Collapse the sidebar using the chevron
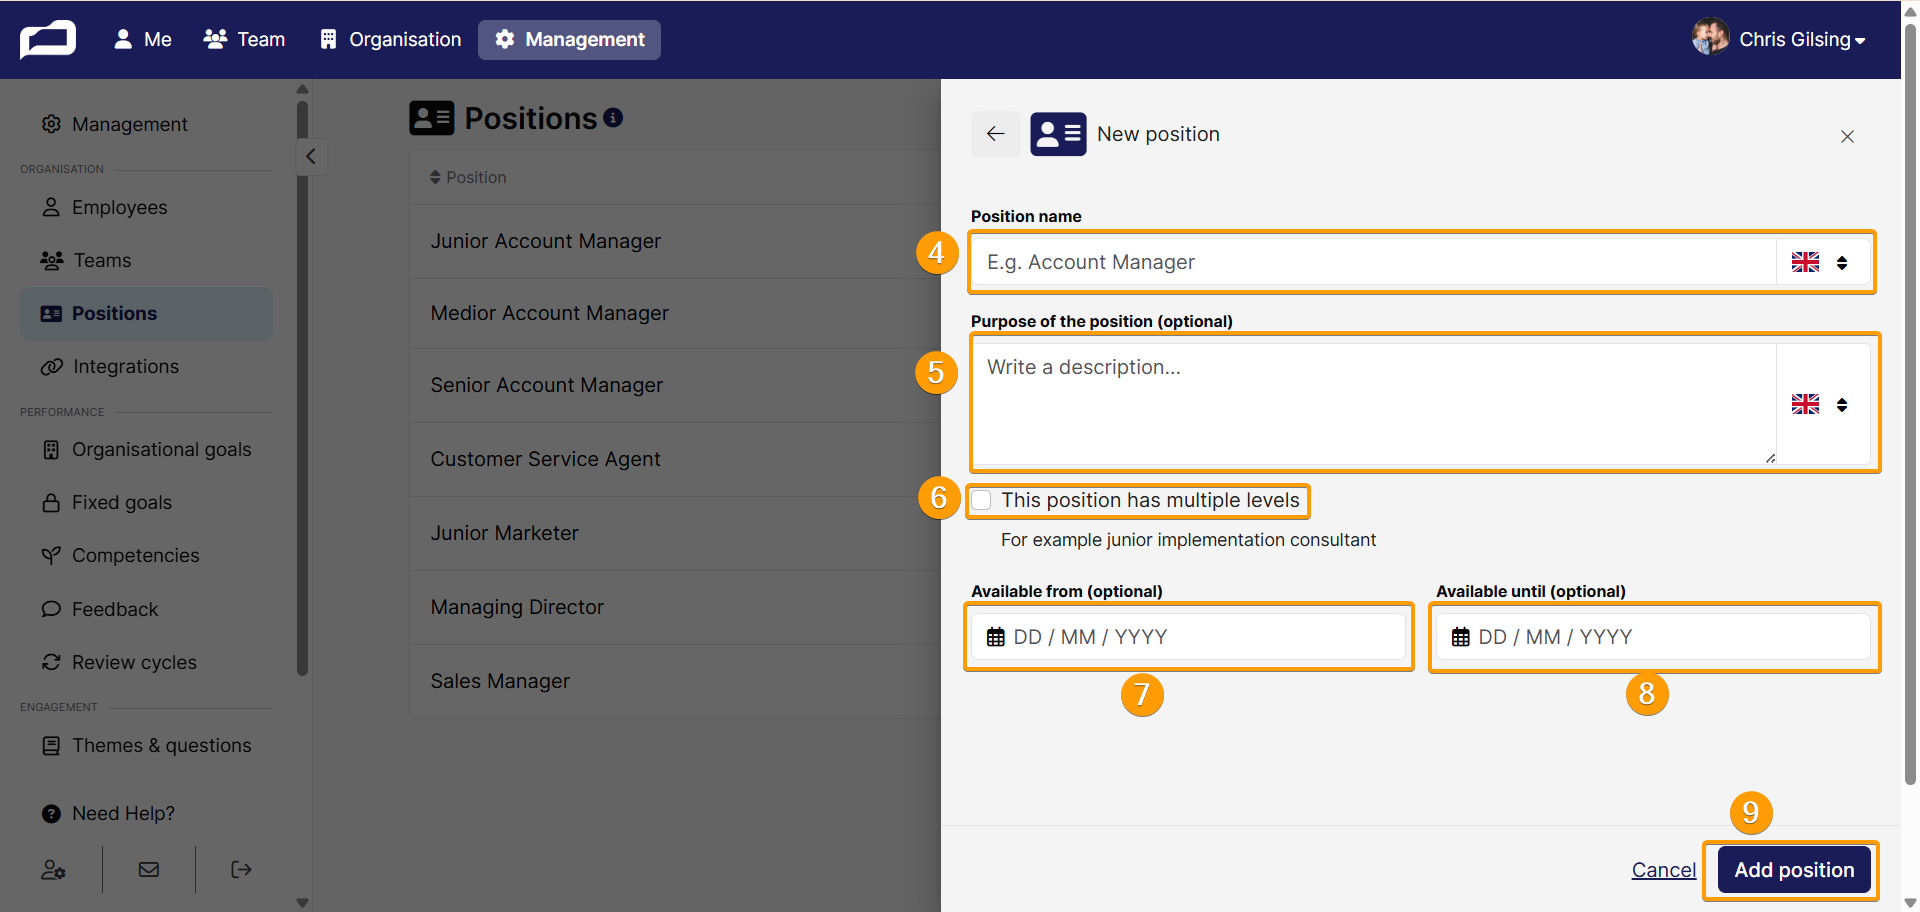1920x912 pixels. pyautogui.click(x=311, y=156)
